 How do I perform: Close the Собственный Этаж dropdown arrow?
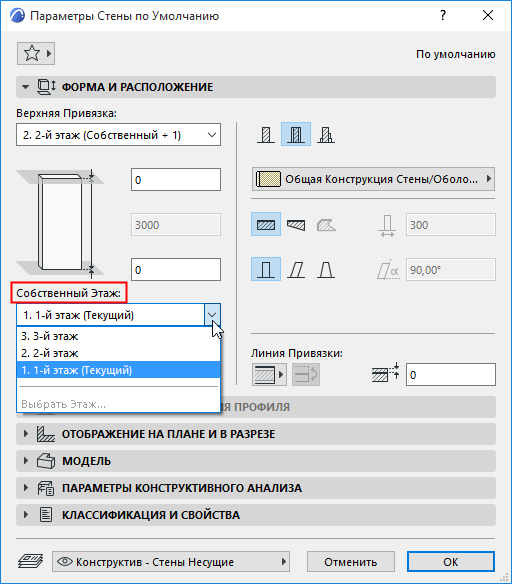212,315
